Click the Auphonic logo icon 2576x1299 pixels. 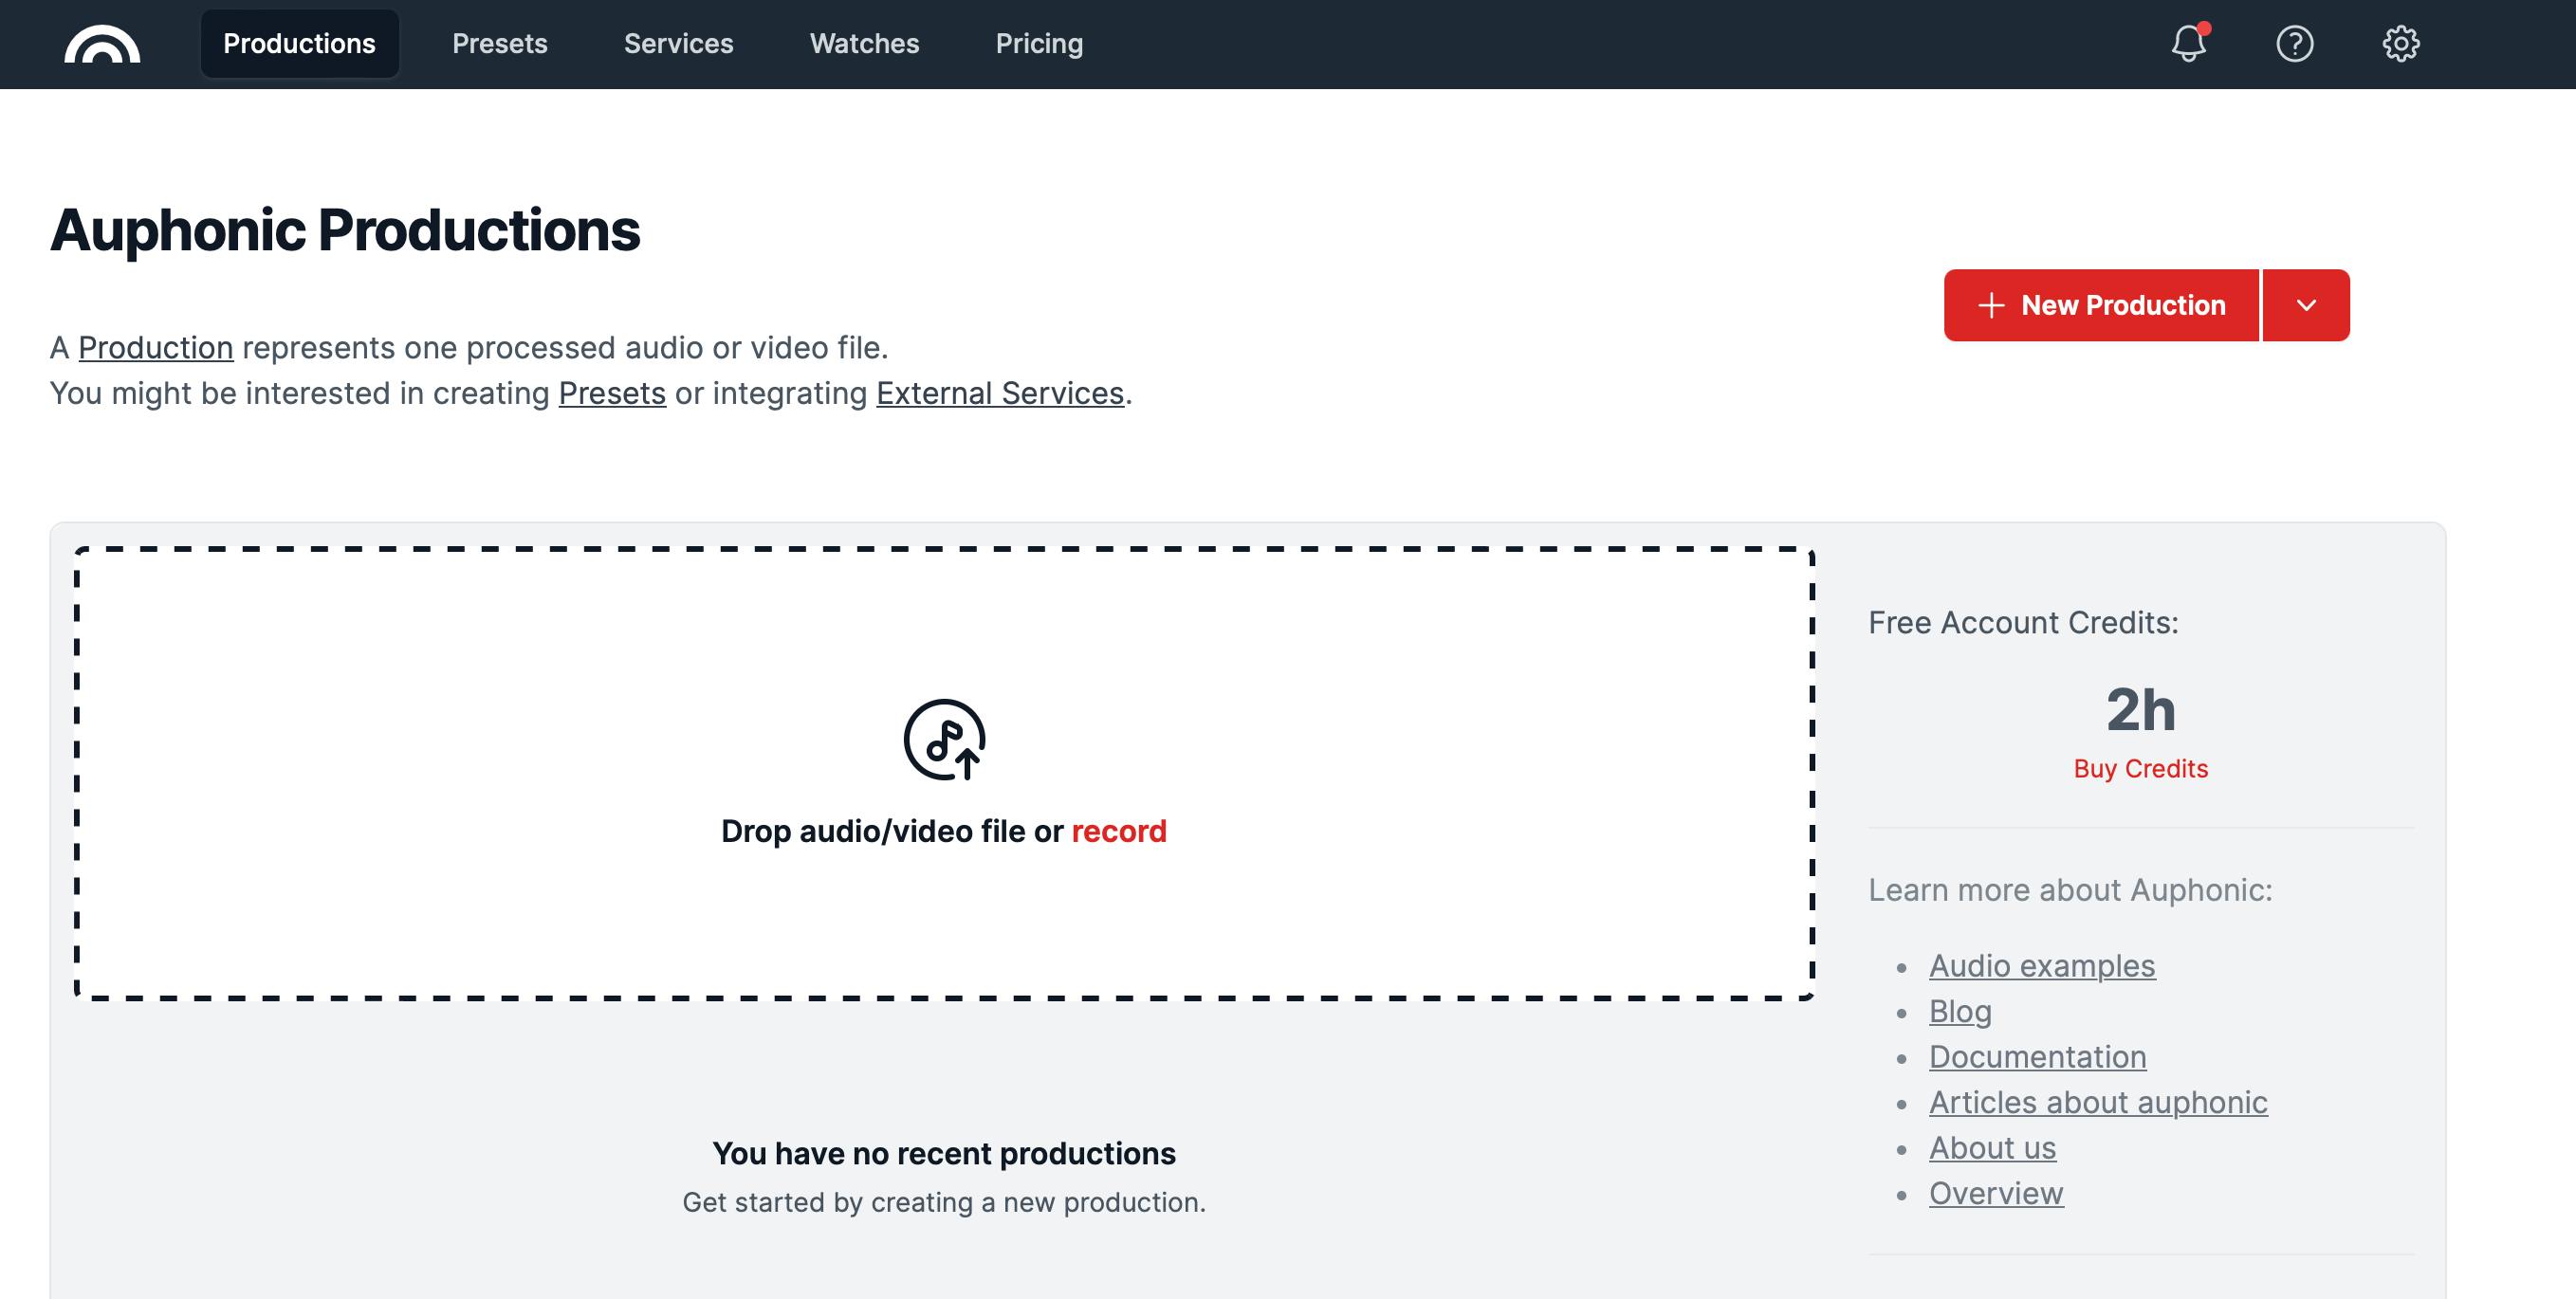click(102, 44)
